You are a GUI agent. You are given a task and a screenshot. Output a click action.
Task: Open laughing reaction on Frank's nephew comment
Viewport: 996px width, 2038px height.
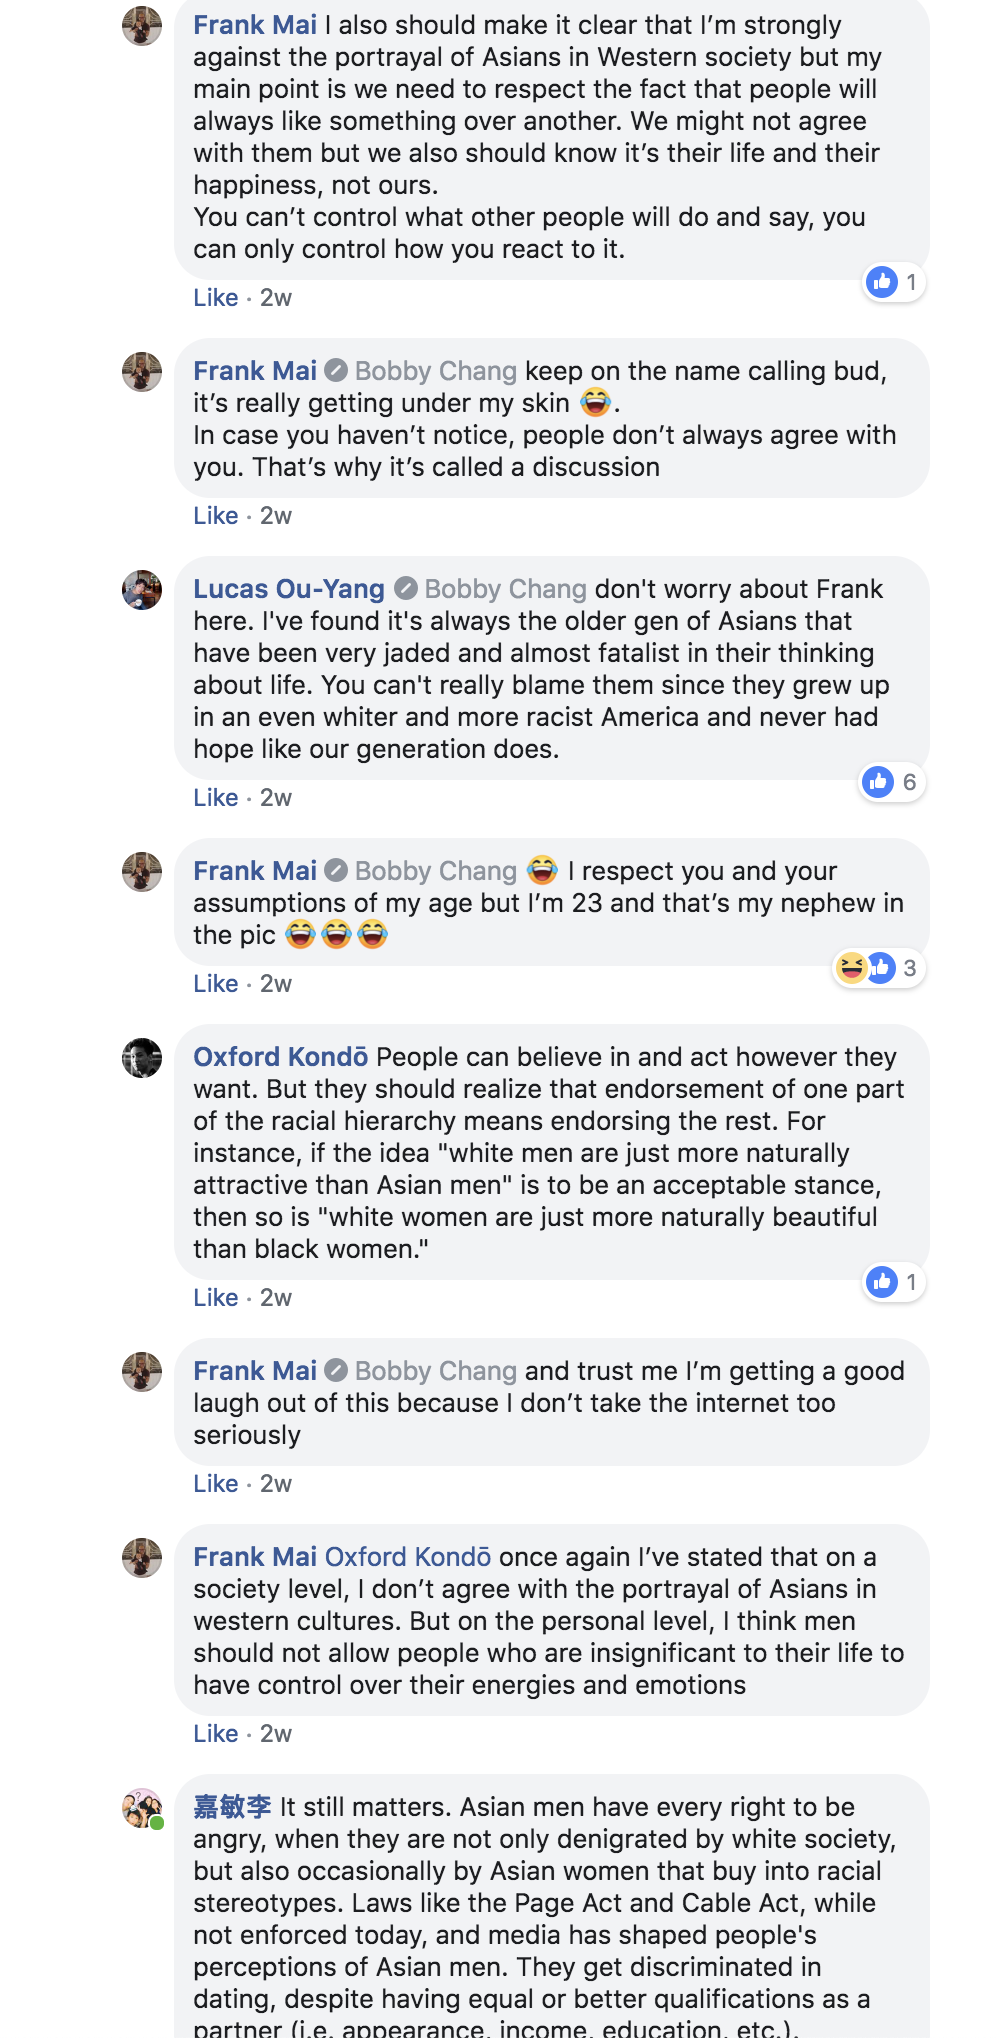tap(851, 967)
